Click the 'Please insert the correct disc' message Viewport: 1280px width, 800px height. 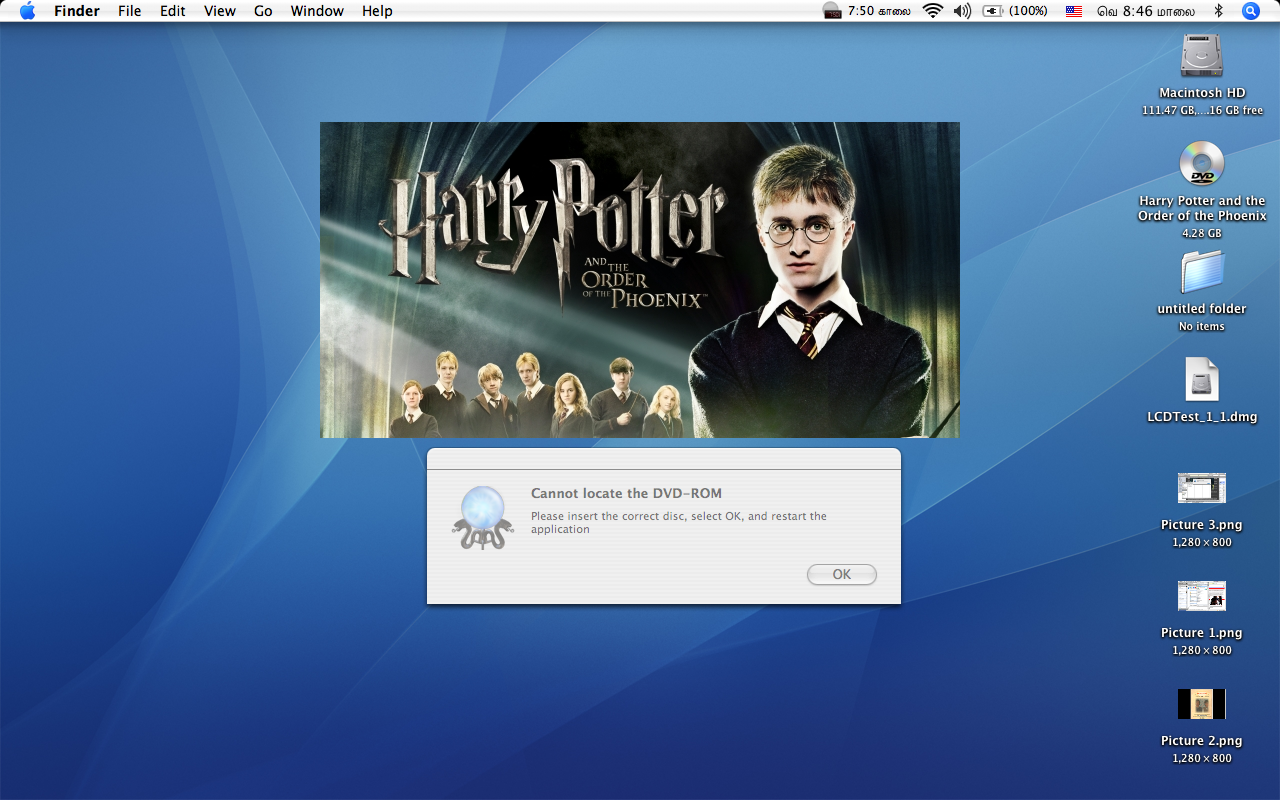[x=679, y=523]
